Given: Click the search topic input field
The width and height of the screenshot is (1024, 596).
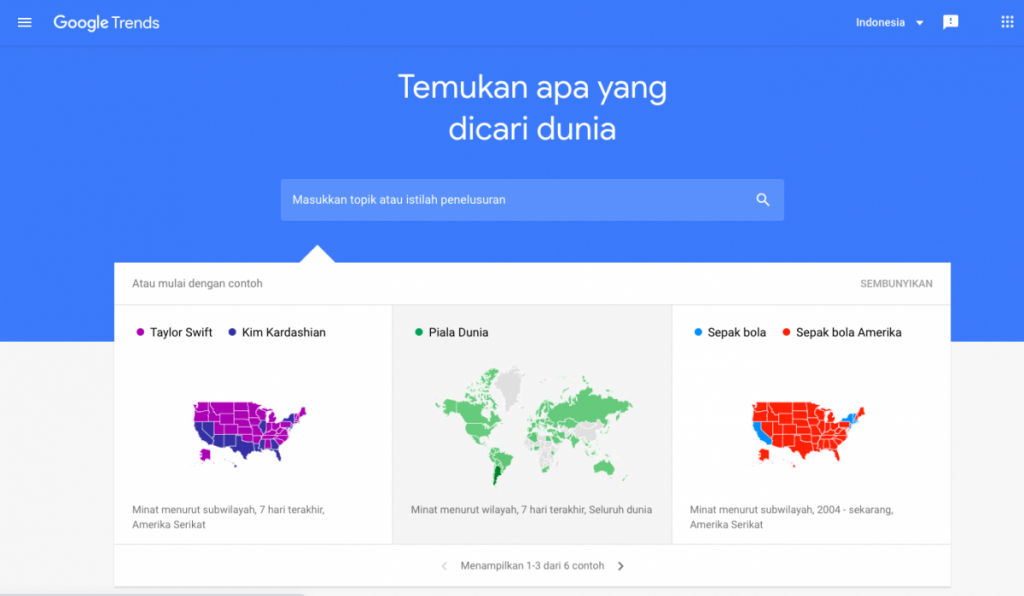Looking at the screenshot, I should tap(500, 199).
